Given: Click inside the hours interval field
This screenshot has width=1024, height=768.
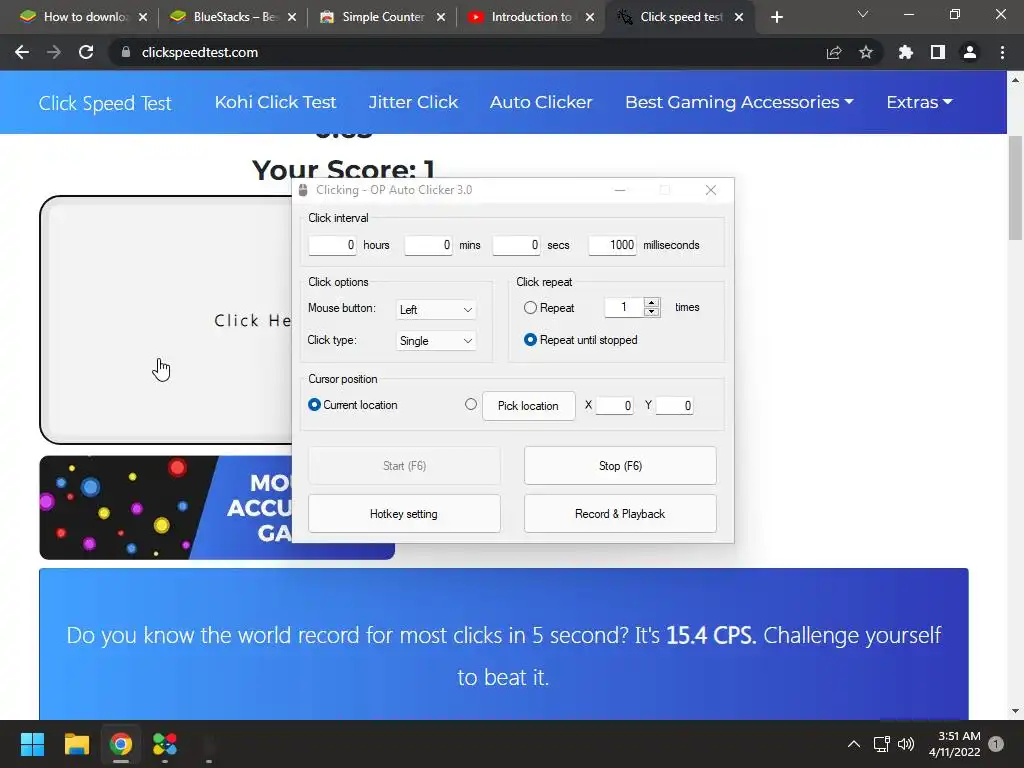Looking at the screenshot, I should click(332, 245).
